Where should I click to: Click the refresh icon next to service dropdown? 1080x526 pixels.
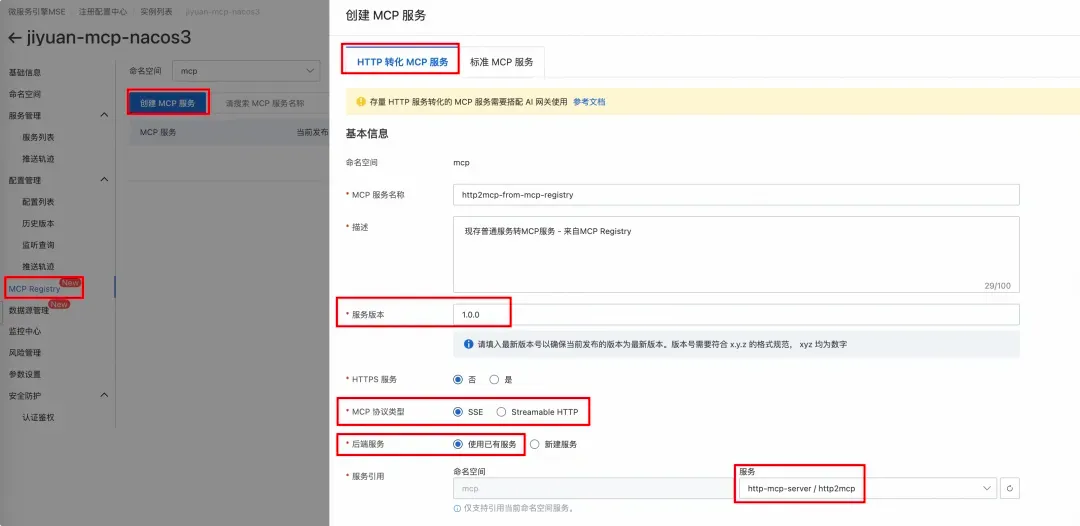pyautogui.click(x=1010, y=488)
